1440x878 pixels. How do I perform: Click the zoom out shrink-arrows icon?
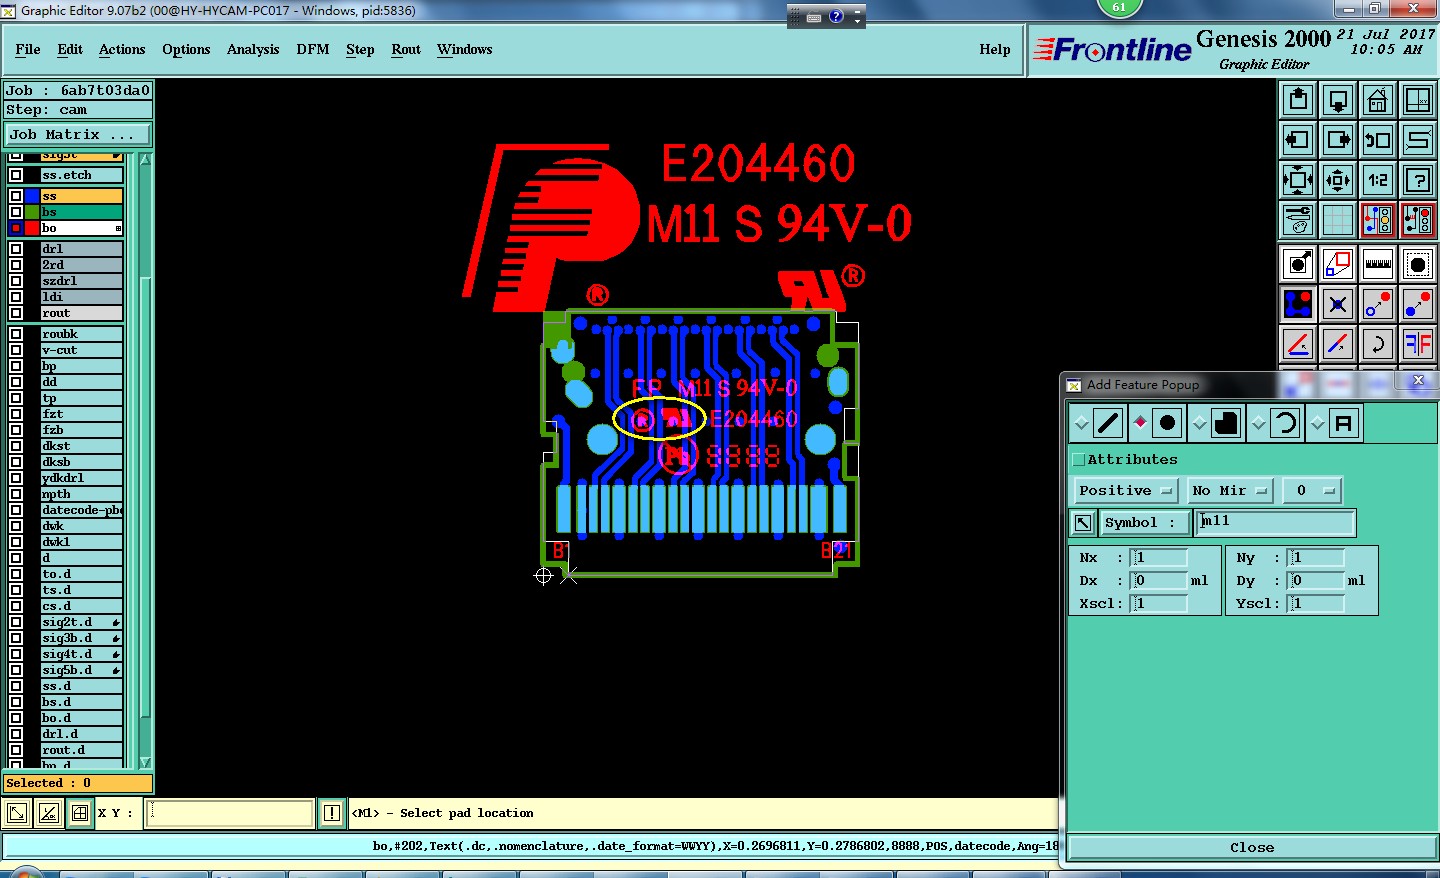(x=1338, y=180)
